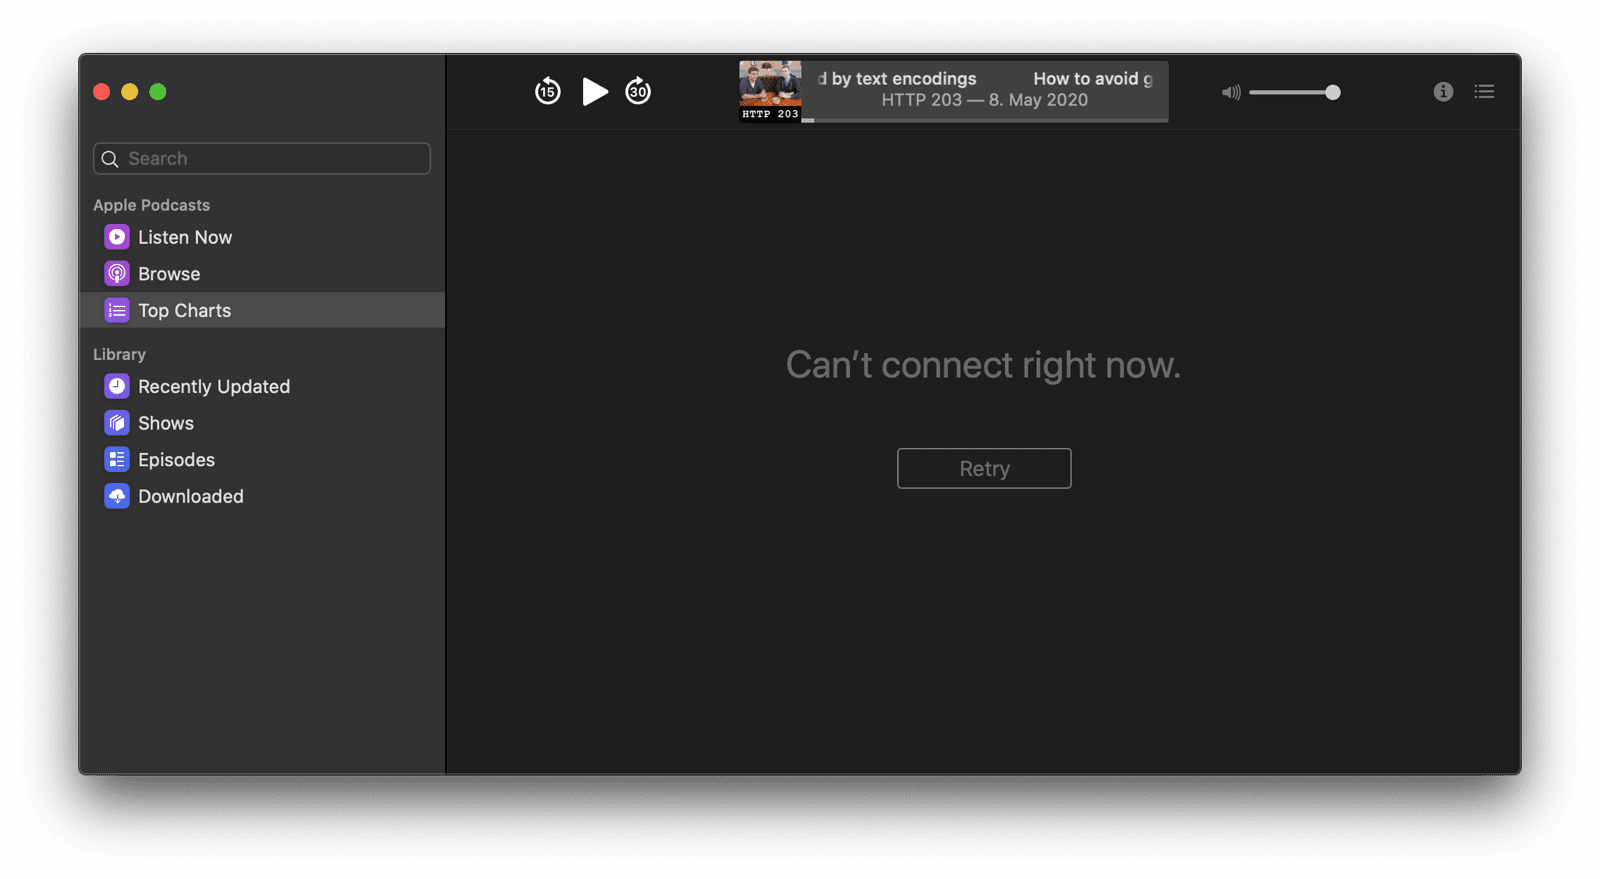Image resolution: width=1600 pixels, height=879 pixels.
Task: Select Top Charts in sidebar
Action: click(184, 311)
